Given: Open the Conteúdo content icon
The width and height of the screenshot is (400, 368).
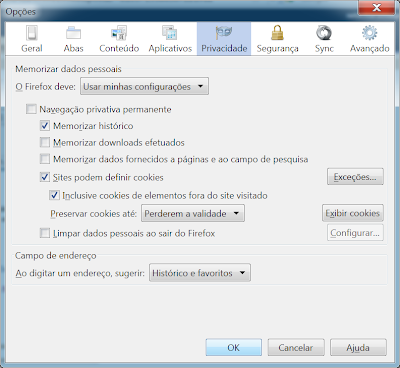Looking at the screenshot, I should [x=119, y=33].
